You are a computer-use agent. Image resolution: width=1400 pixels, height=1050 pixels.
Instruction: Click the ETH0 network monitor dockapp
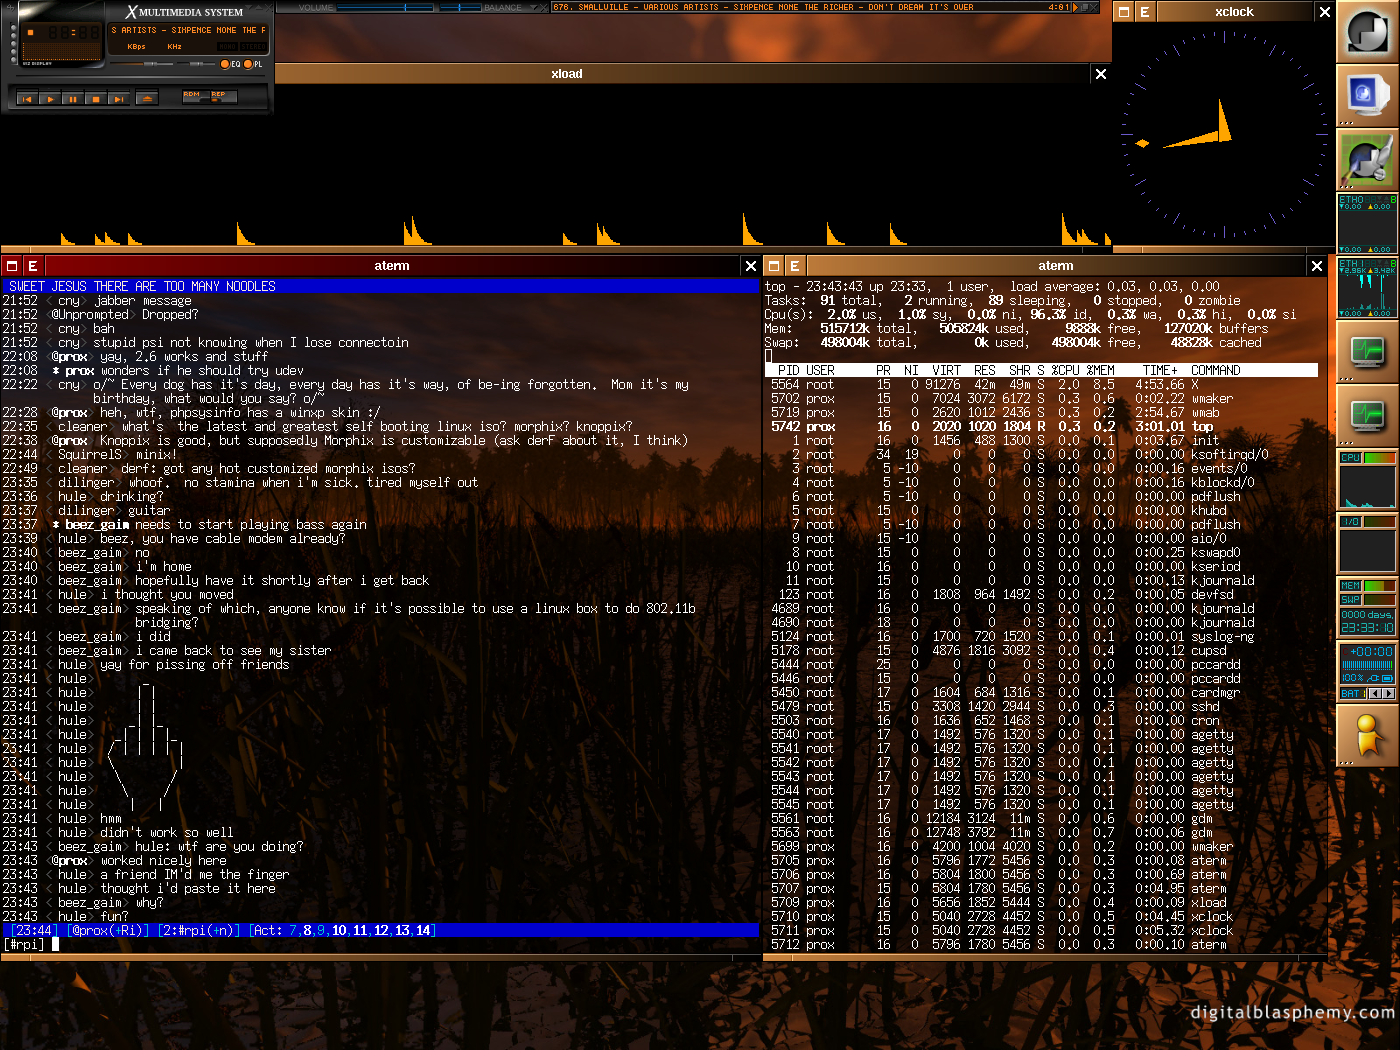[1367, 224]
